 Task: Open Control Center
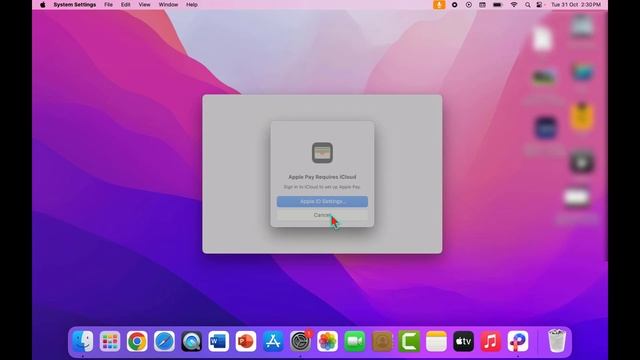tap(539, 5)
